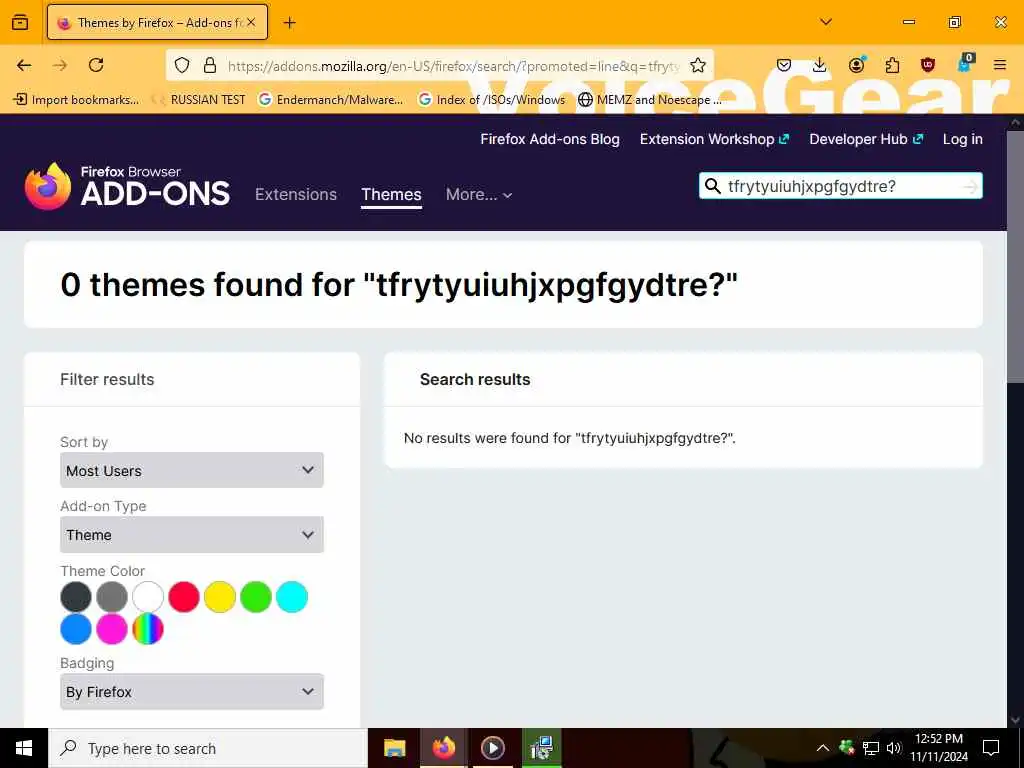Click the volume speaker tray icon
This screenshot has height=768, width=1024.
point(894,748)
